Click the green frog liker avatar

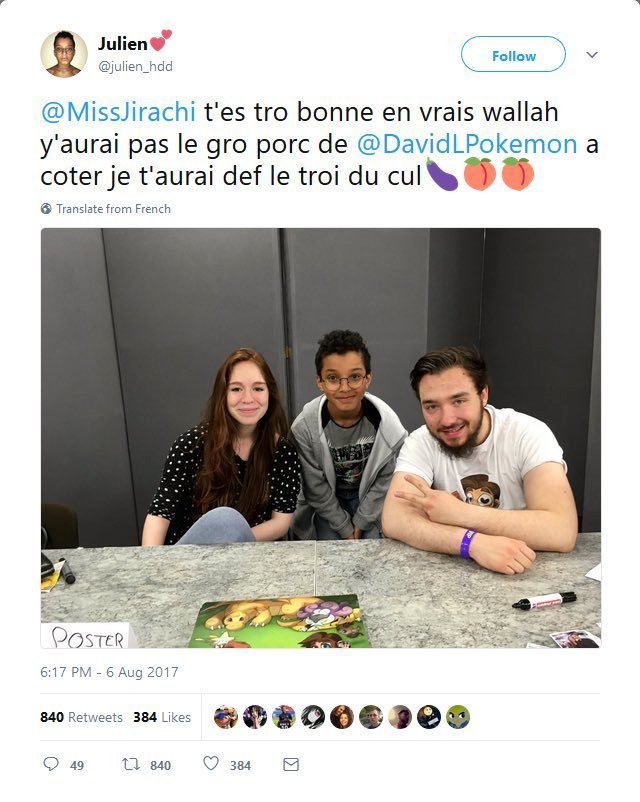[x=458, y=717]
